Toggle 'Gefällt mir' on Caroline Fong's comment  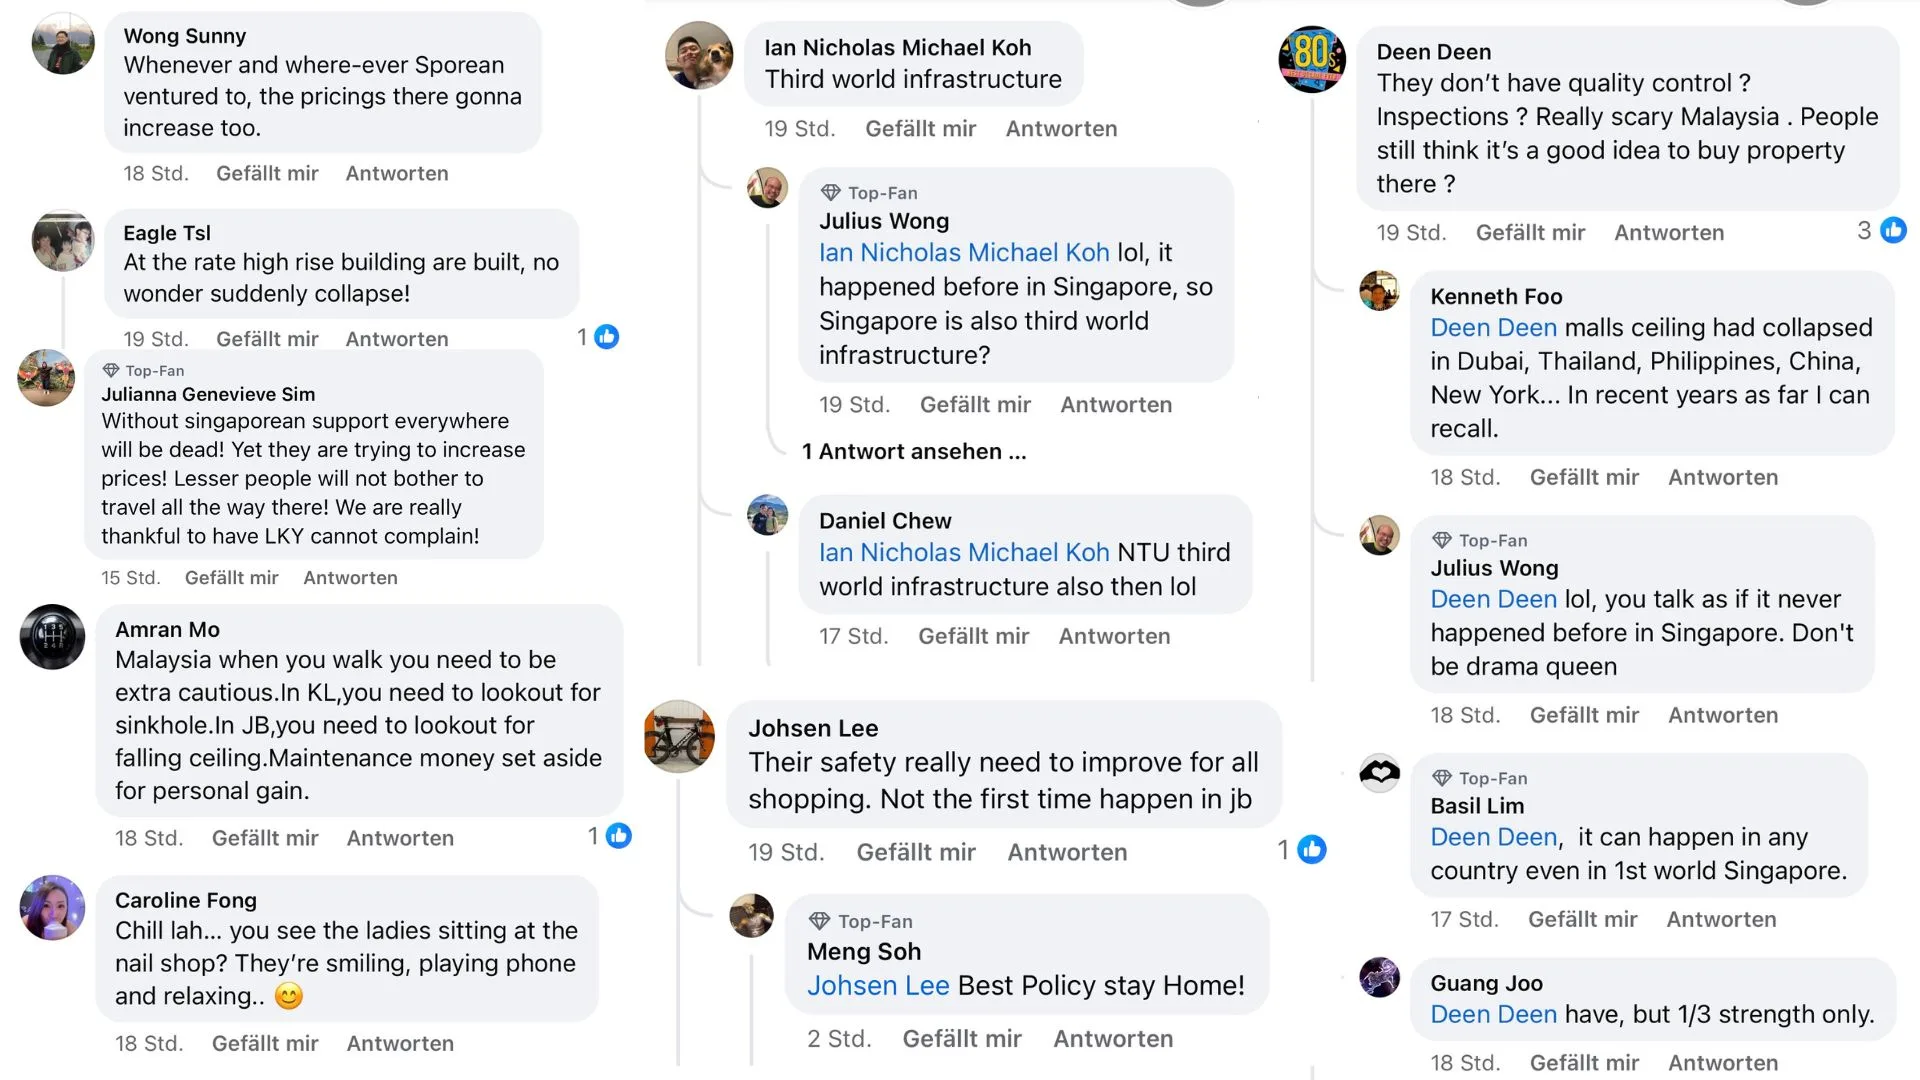(x=265, y=1043)
